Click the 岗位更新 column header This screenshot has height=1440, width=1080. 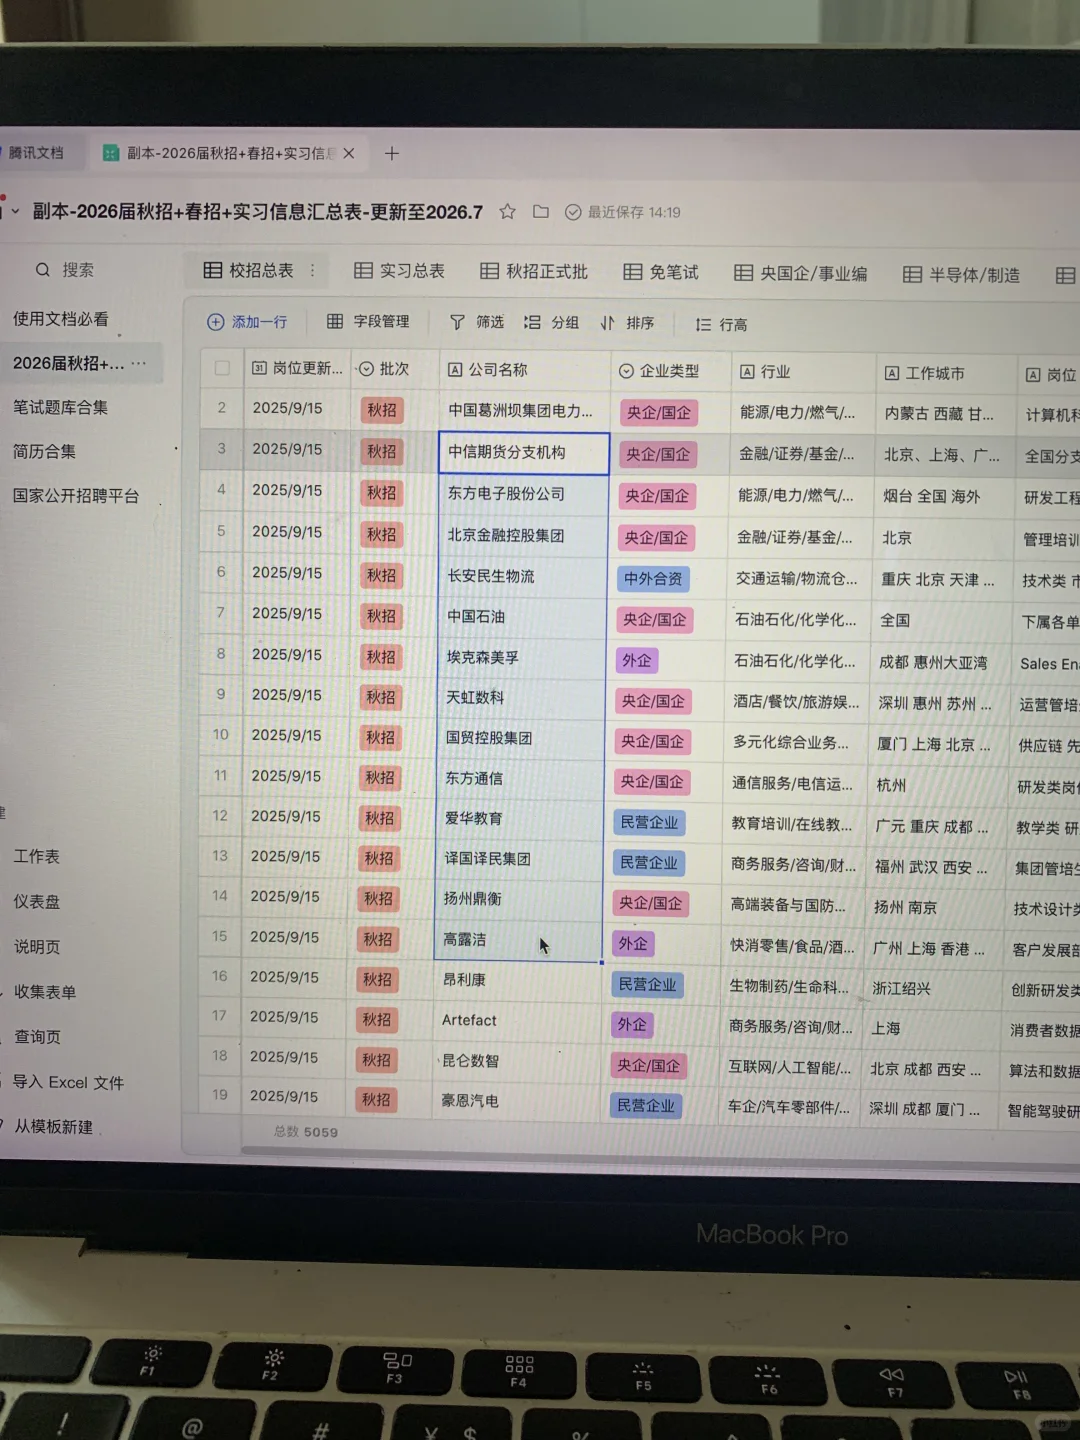(x=297, y=368)
